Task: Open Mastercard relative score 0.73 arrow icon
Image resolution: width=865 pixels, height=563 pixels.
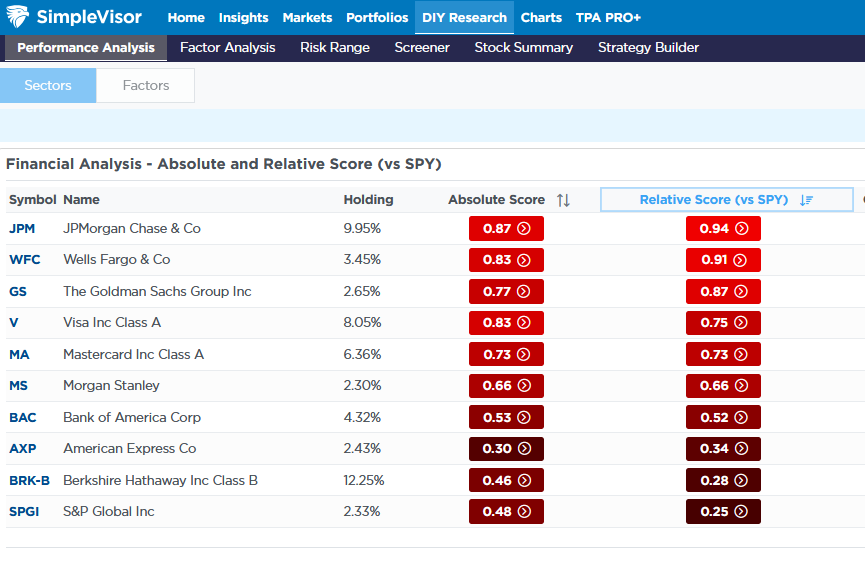Action: (741, 355)
